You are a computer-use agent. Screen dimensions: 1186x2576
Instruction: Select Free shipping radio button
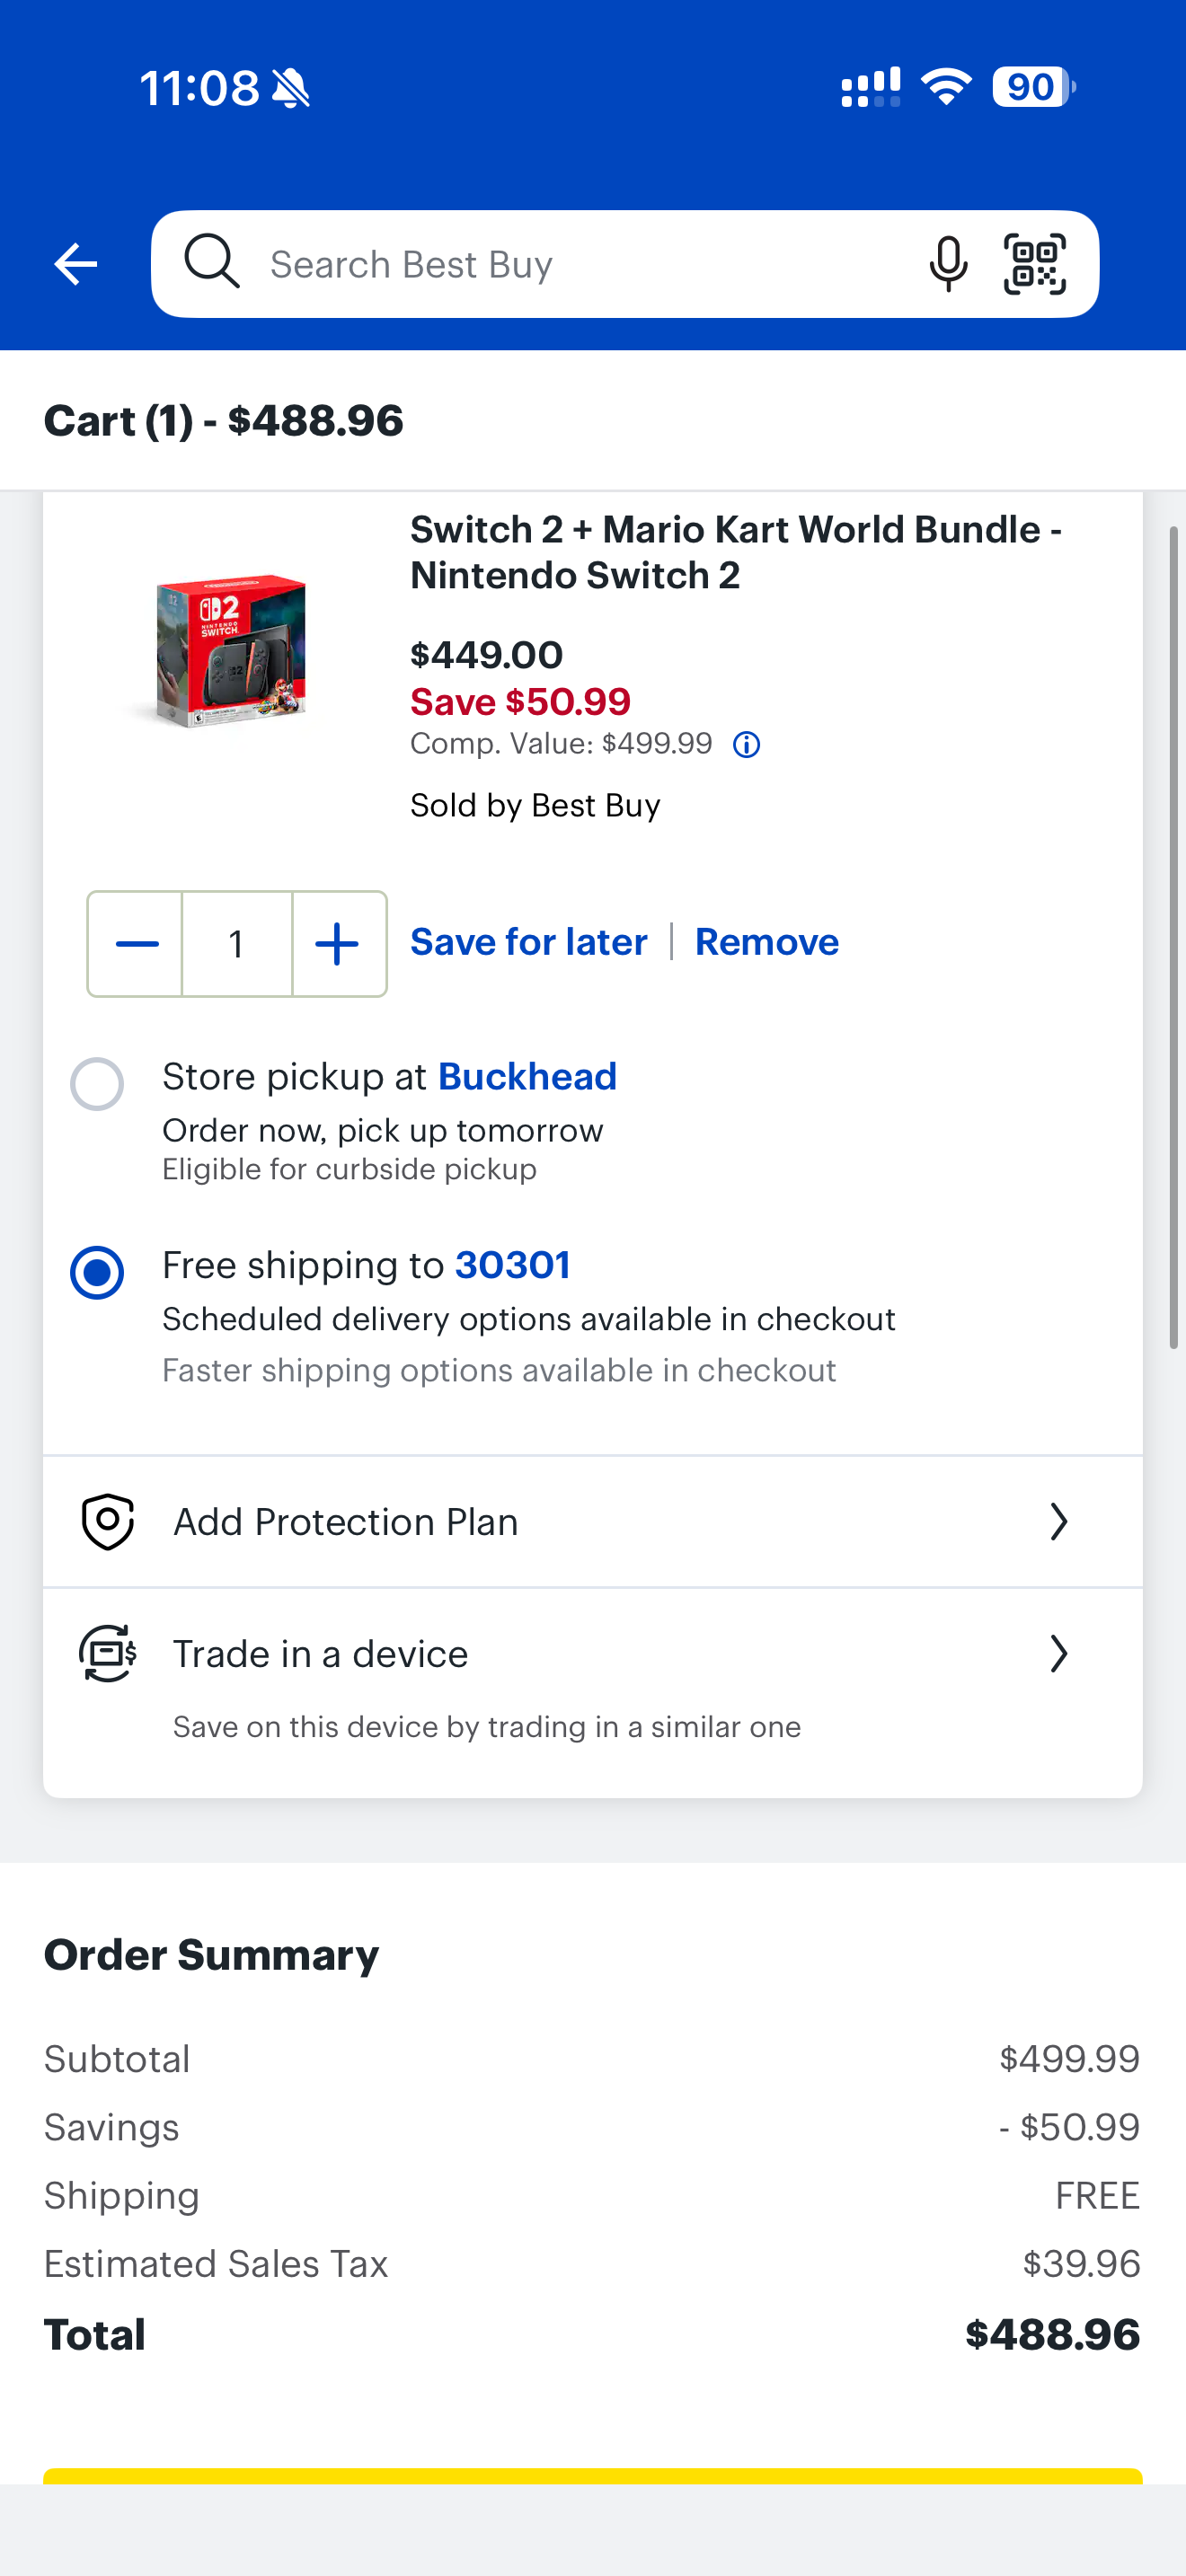pos(97,1272)
